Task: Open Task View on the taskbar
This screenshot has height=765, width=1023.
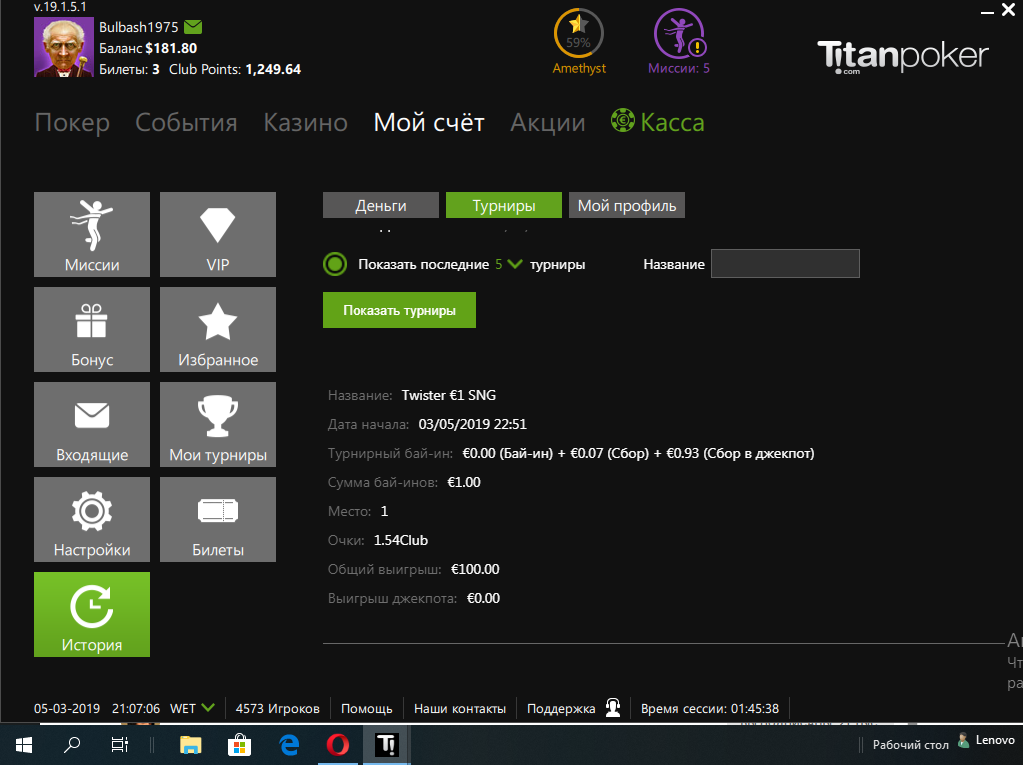Action: tap(119, 745)
